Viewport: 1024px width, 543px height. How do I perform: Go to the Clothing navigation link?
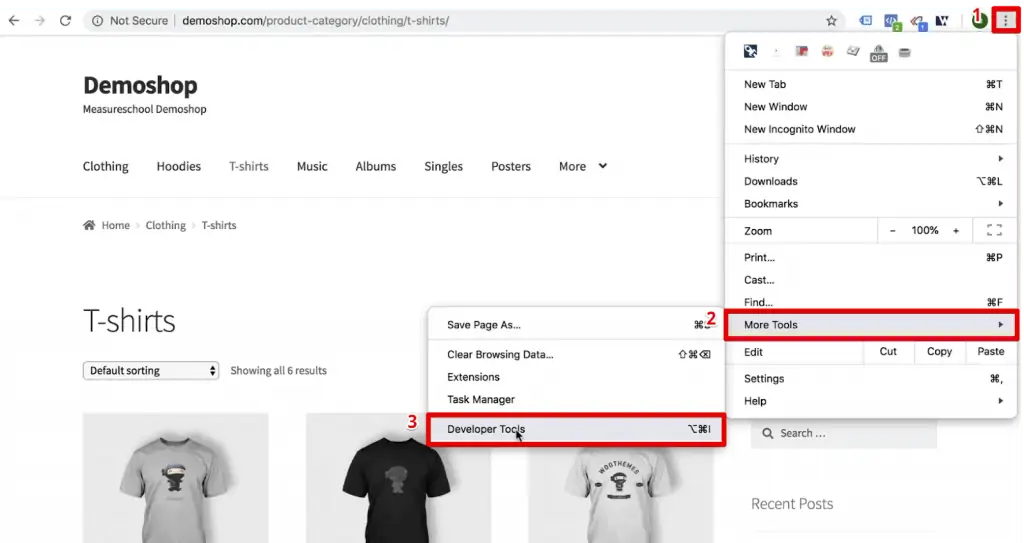pos(106,167)
